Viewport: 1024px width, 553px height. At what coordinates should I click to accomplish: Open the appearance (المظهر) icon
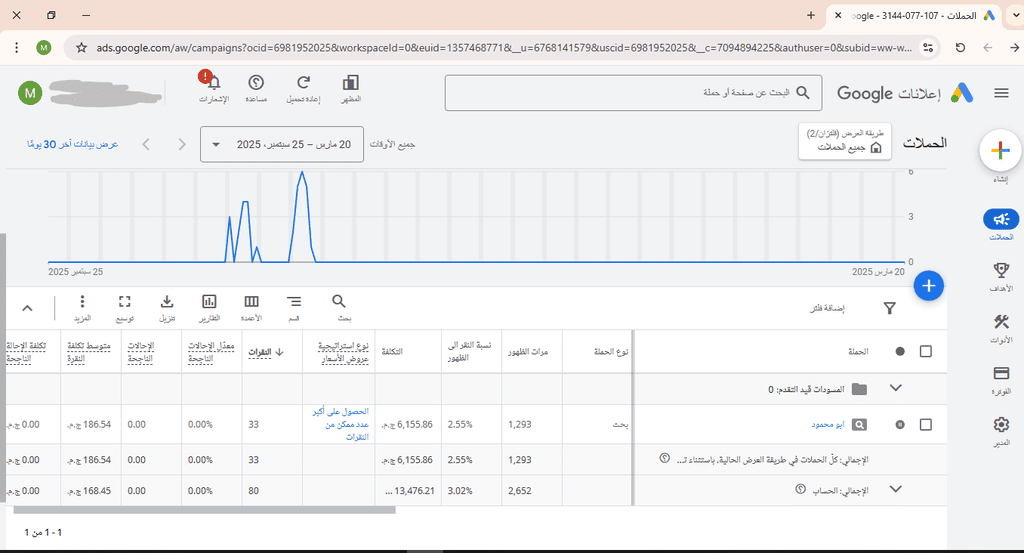pos(351,83)
